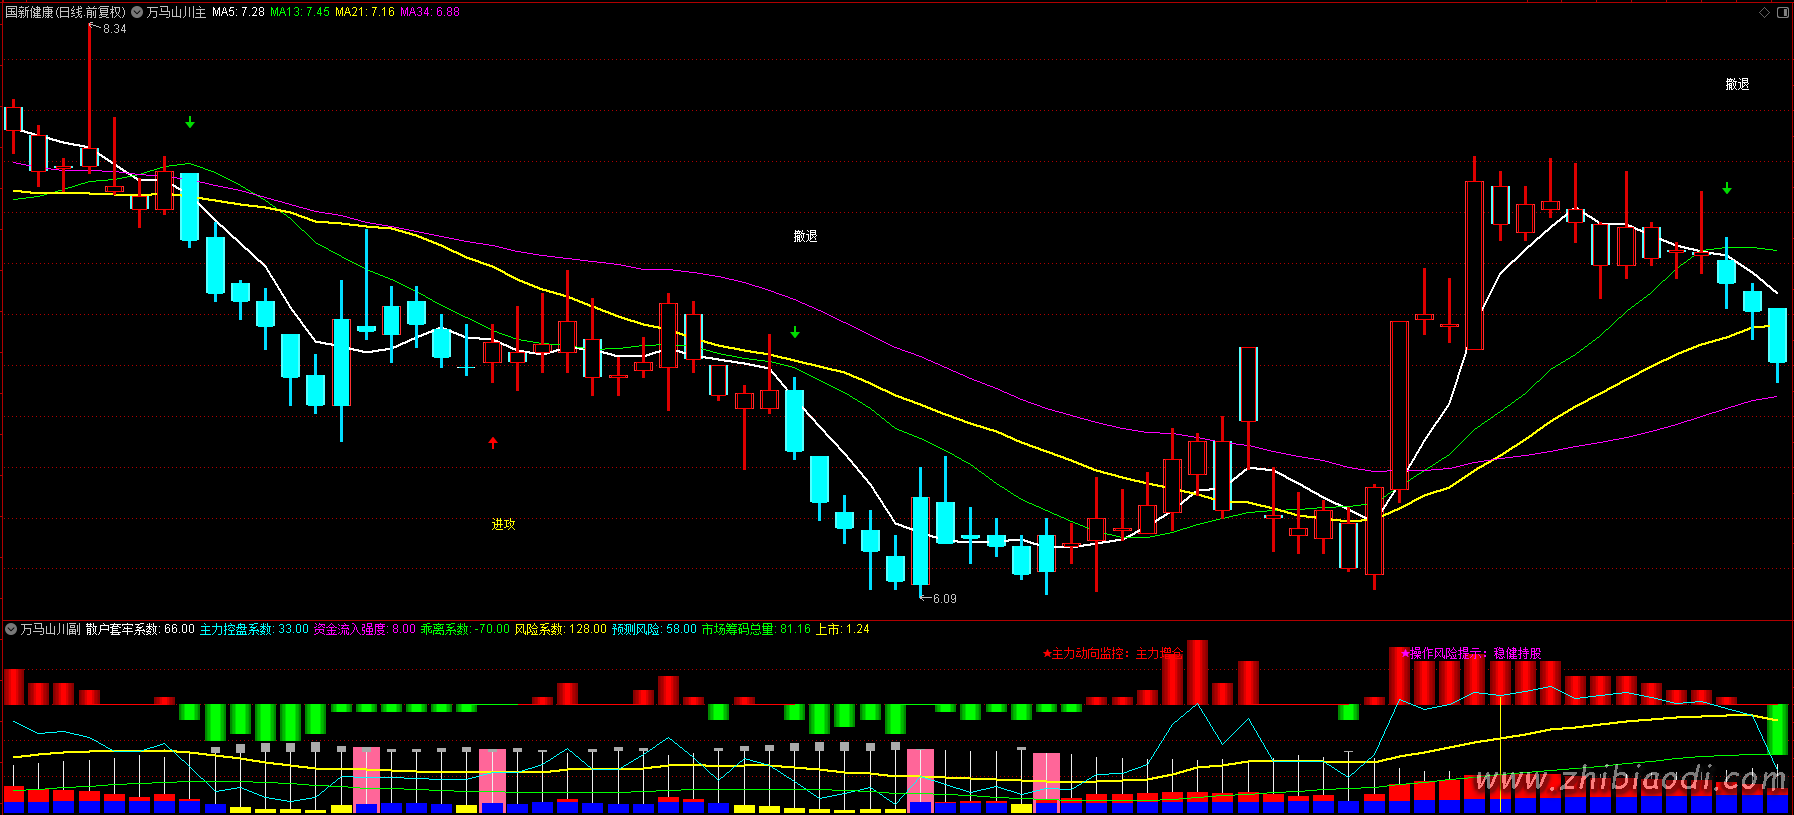Screen dimensions: 1794x815
Task: Click the 撤退 label in chart middle
Action: tap(805, 236)
